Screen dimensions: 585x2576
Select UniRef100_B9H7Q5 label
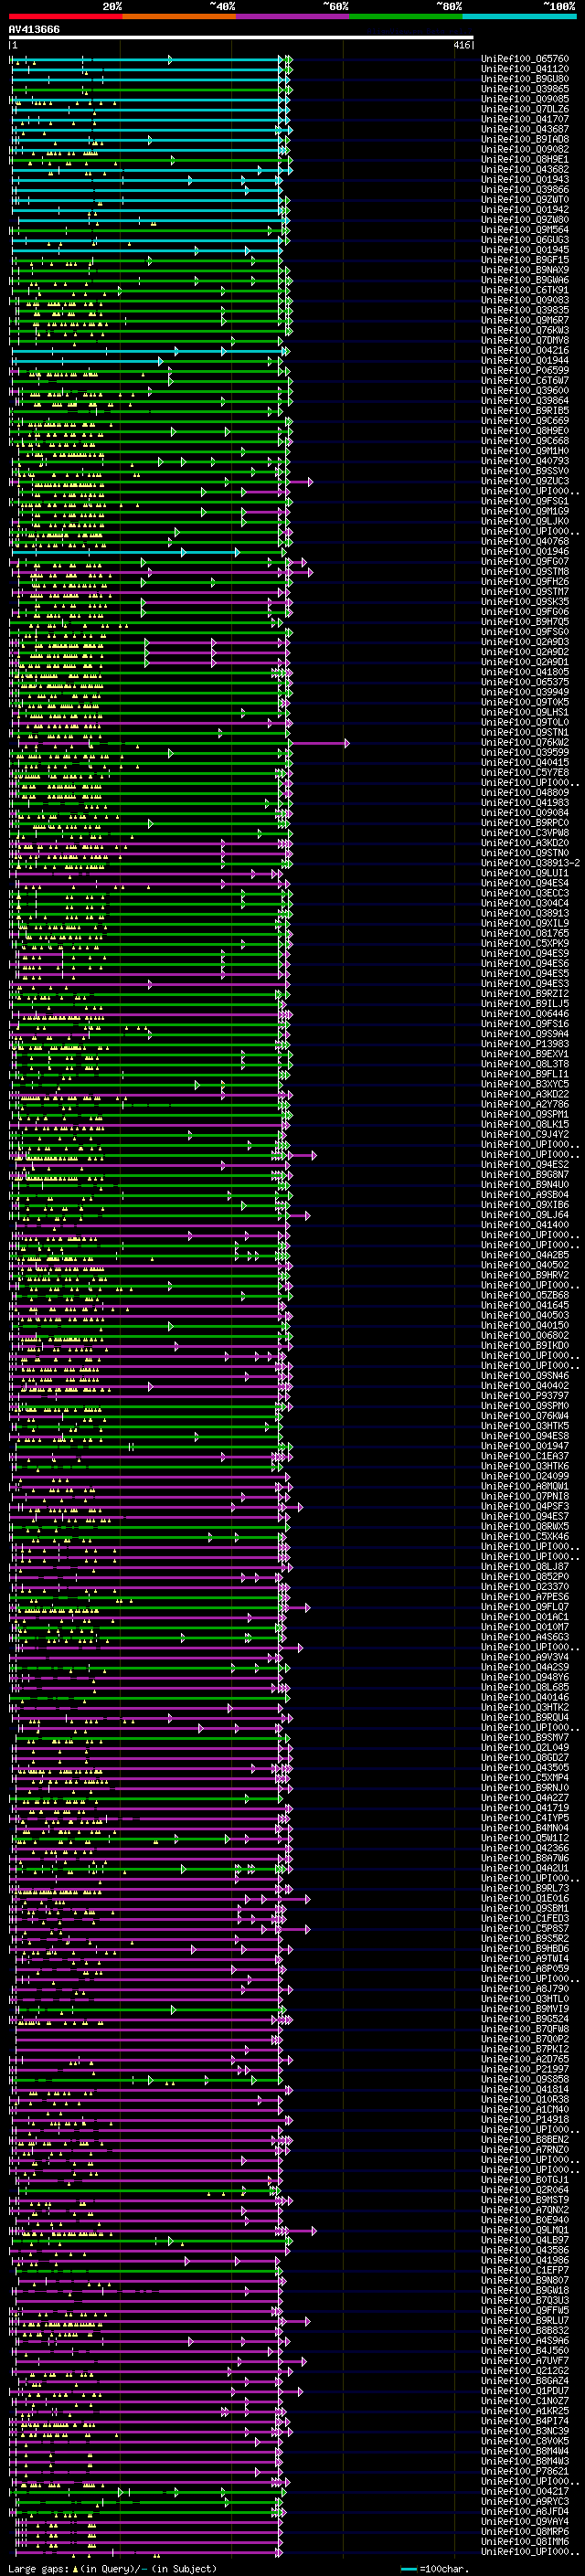click(525, 621)
